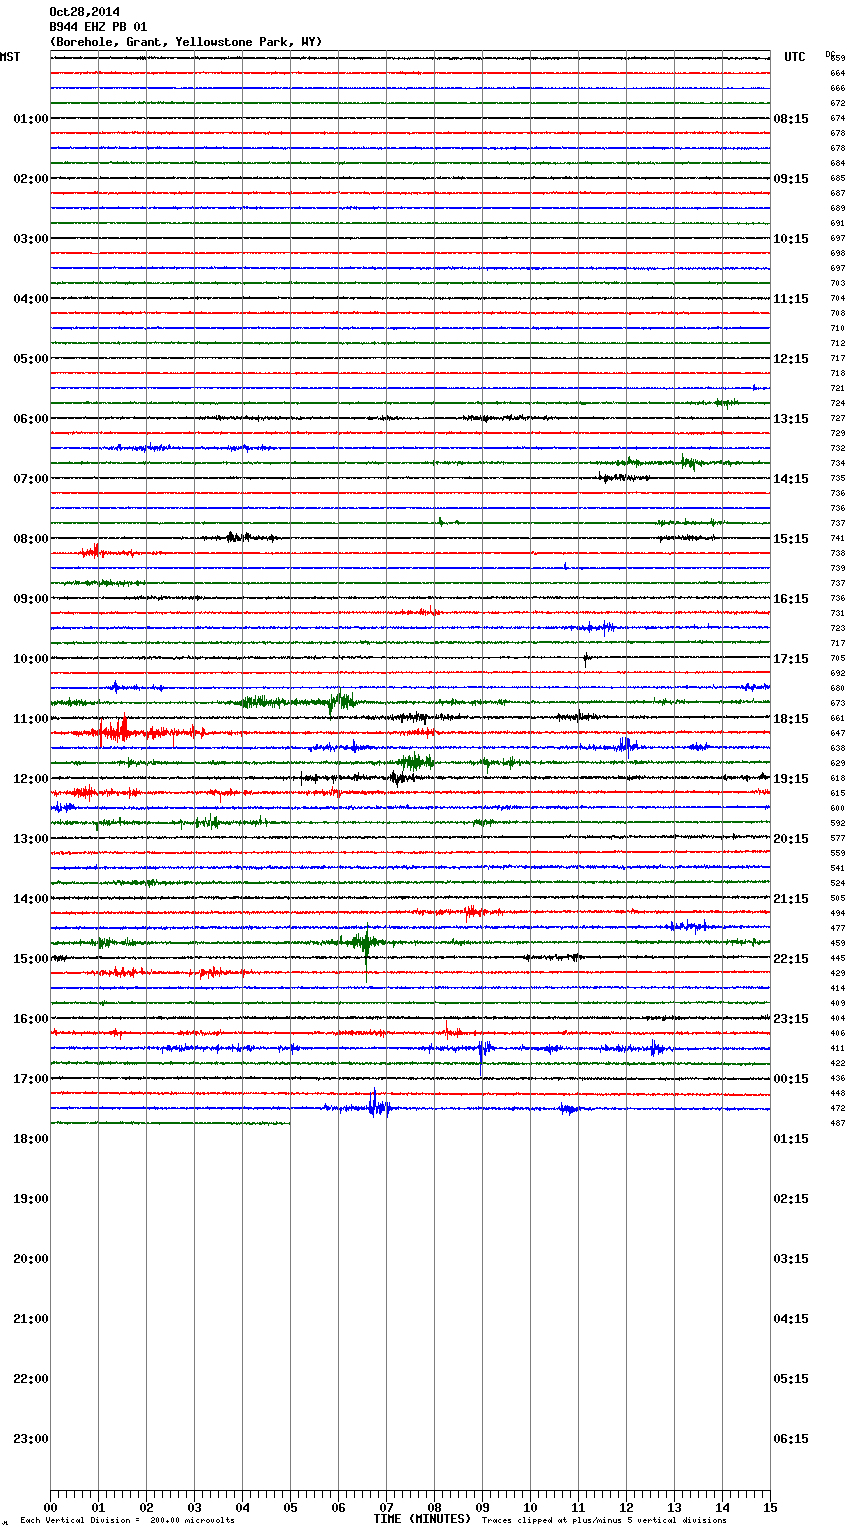Image resolution: width=850 pixels, height=1534 pixels.
Task: Click the DC offset value 741
Action: 838,539
